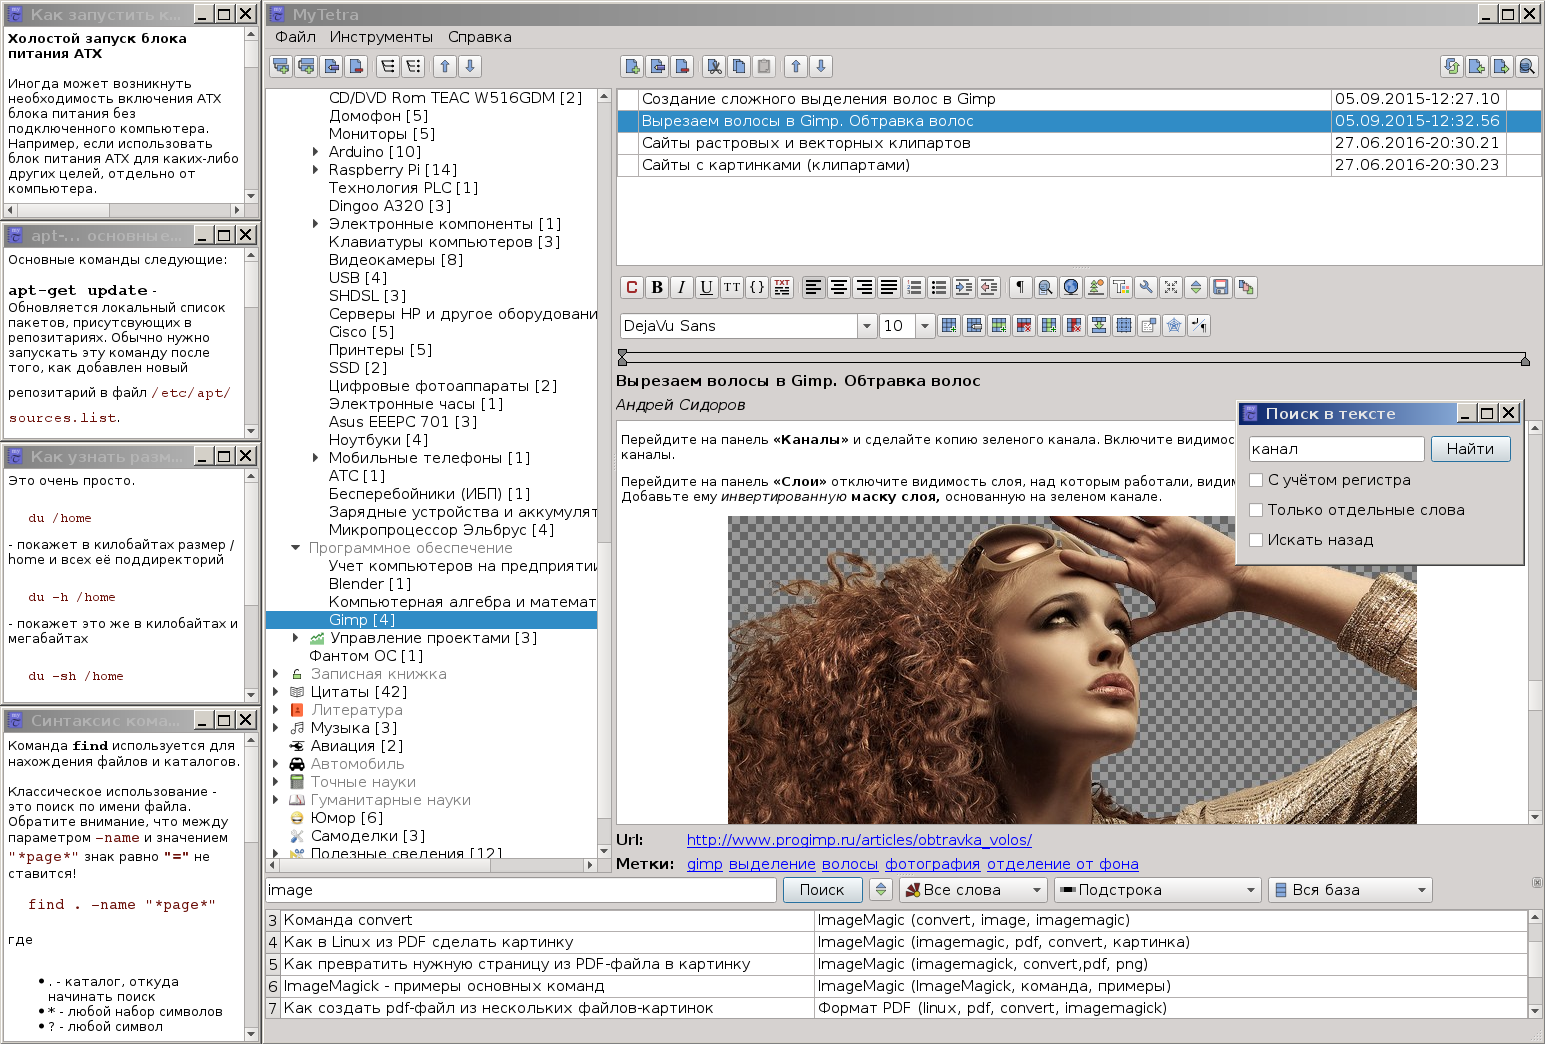
Task: Click the search toggle stepper next to Поиск
Action: 880,890
